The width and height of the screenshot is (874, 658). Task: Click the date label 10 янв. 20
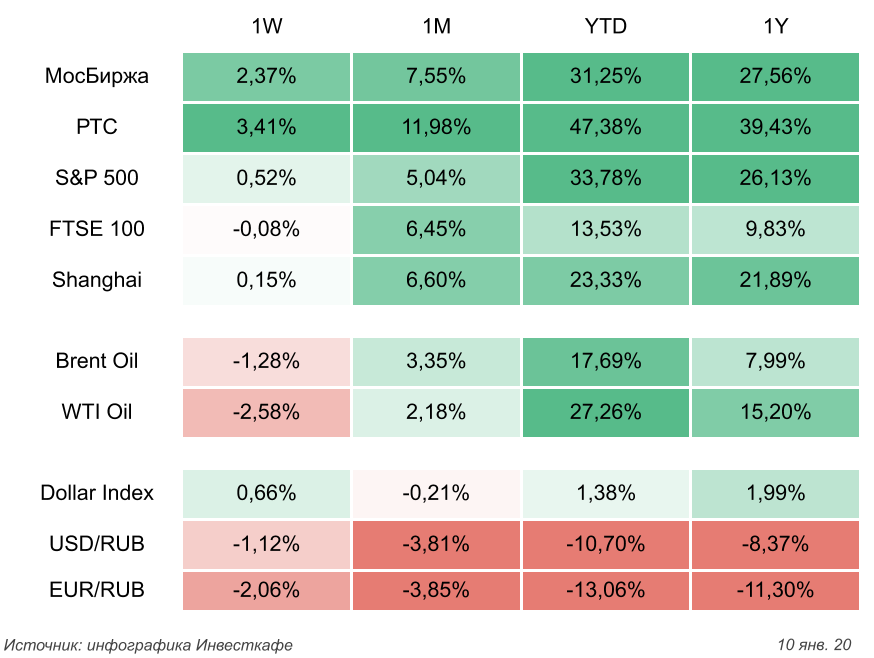(813, 644)
